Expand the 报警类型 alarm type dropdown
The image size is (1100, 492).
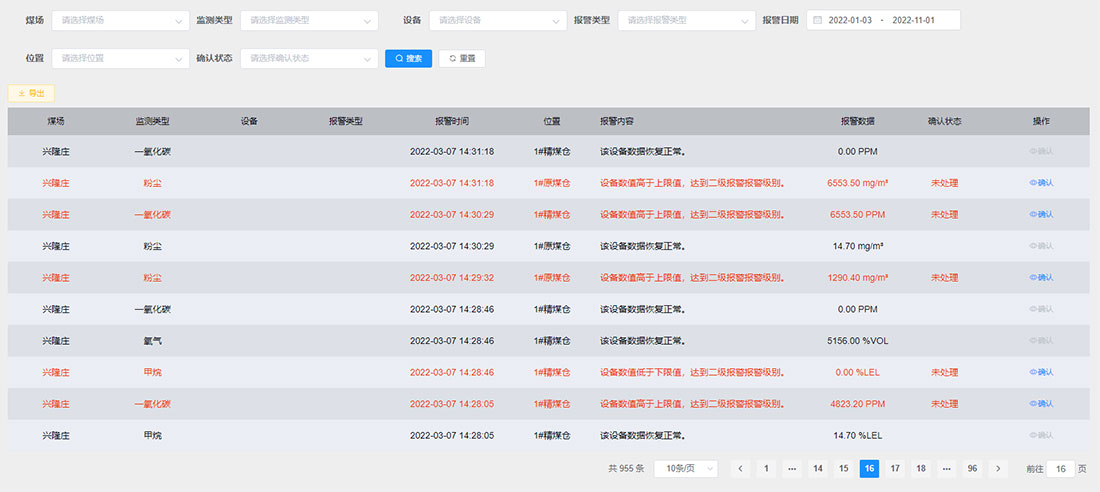click(x=686, y=20)
